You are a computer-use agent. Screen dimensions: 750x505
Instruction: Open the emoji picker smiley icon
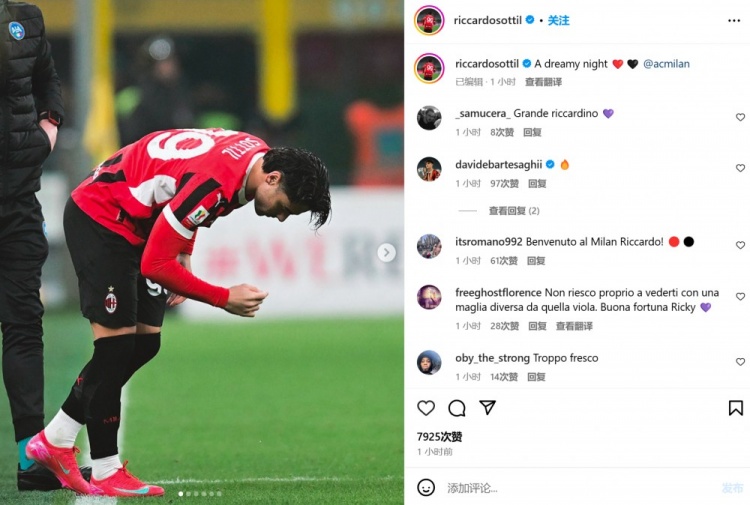click(426, 487)
